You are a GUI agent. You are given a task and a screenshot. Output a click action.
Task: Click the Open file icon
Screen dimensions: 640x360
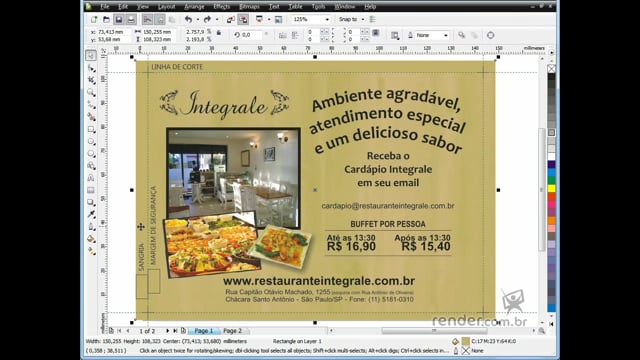tap(106, 19)
